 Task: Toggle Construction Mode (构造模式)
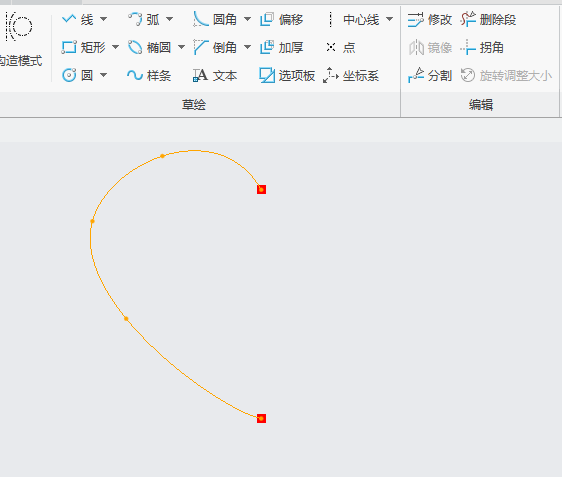(20, 39)
